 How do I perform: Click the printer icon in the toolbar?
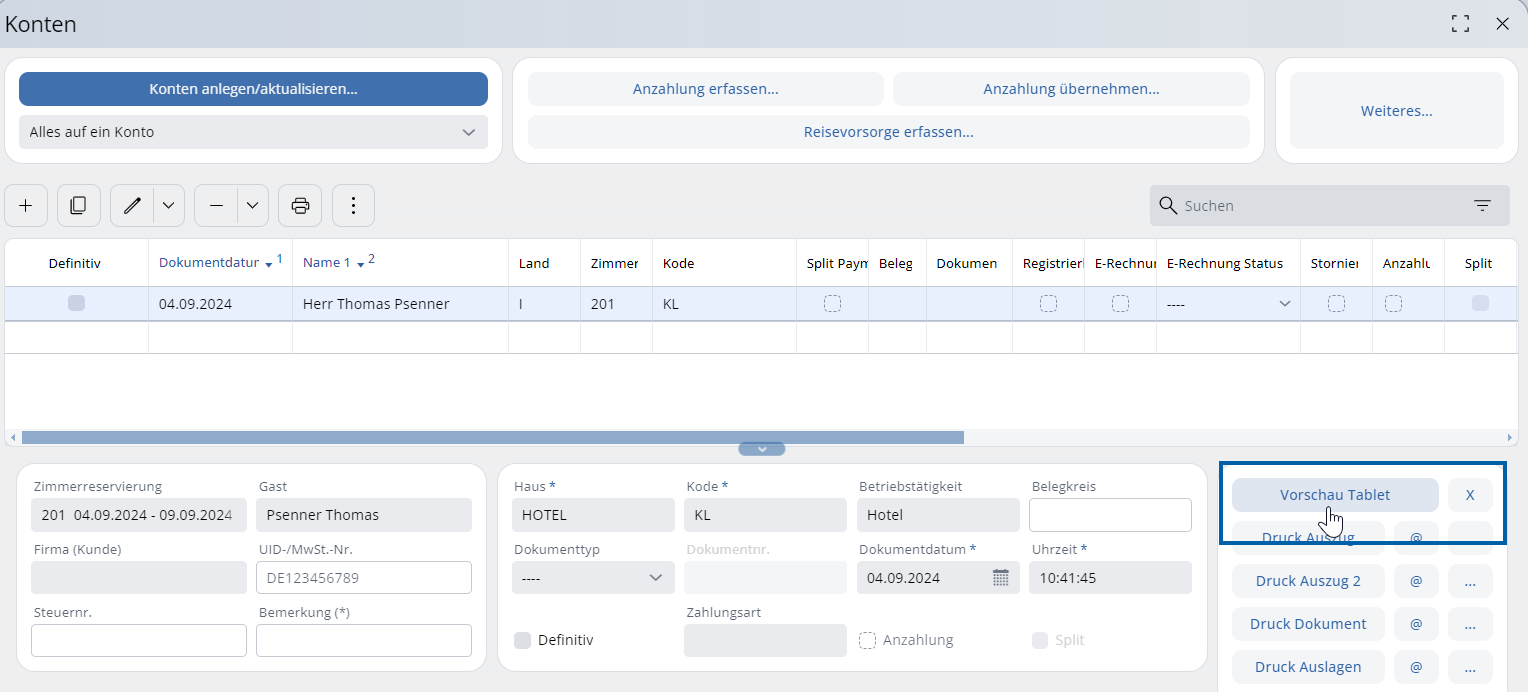300,205
